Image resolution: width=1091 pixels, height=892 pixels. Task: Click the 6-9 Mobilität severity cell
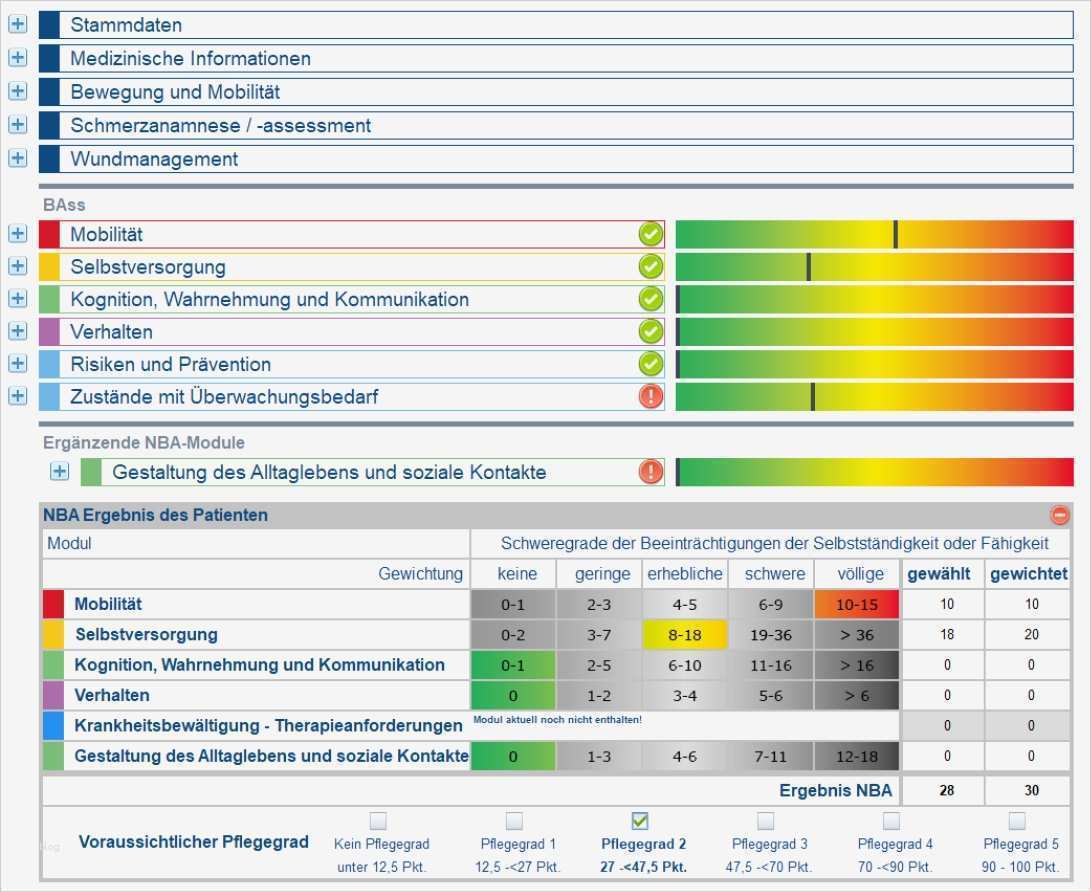[x=771, y=605]
